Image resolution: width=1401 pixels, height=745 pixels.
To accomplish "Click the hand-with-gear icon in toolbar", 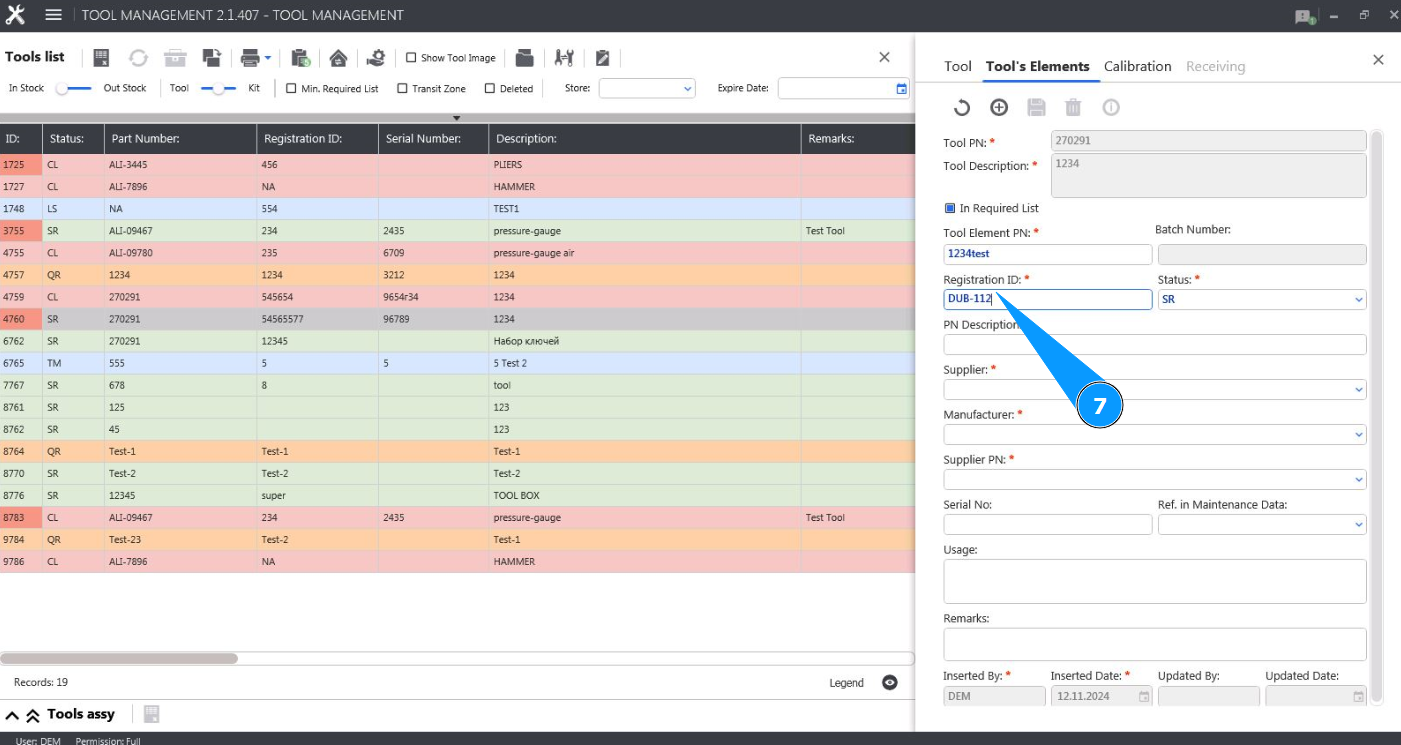I will (x=376, y=58).
